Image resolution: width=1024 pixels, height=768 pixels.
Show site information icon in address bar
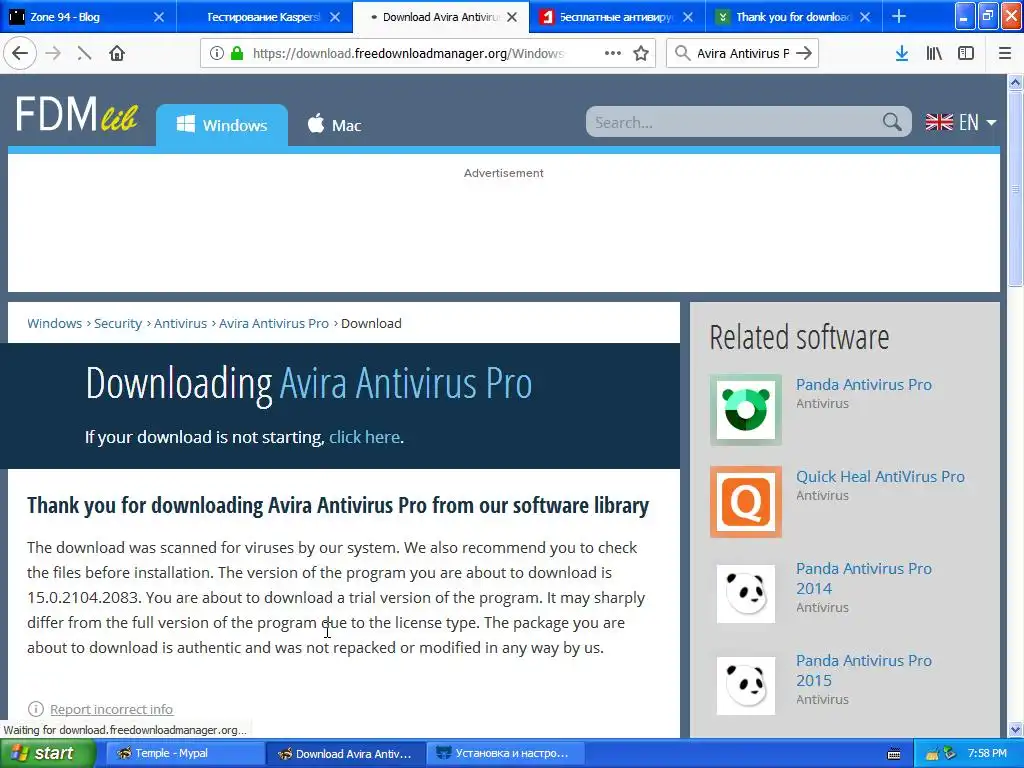click(217, 54)
